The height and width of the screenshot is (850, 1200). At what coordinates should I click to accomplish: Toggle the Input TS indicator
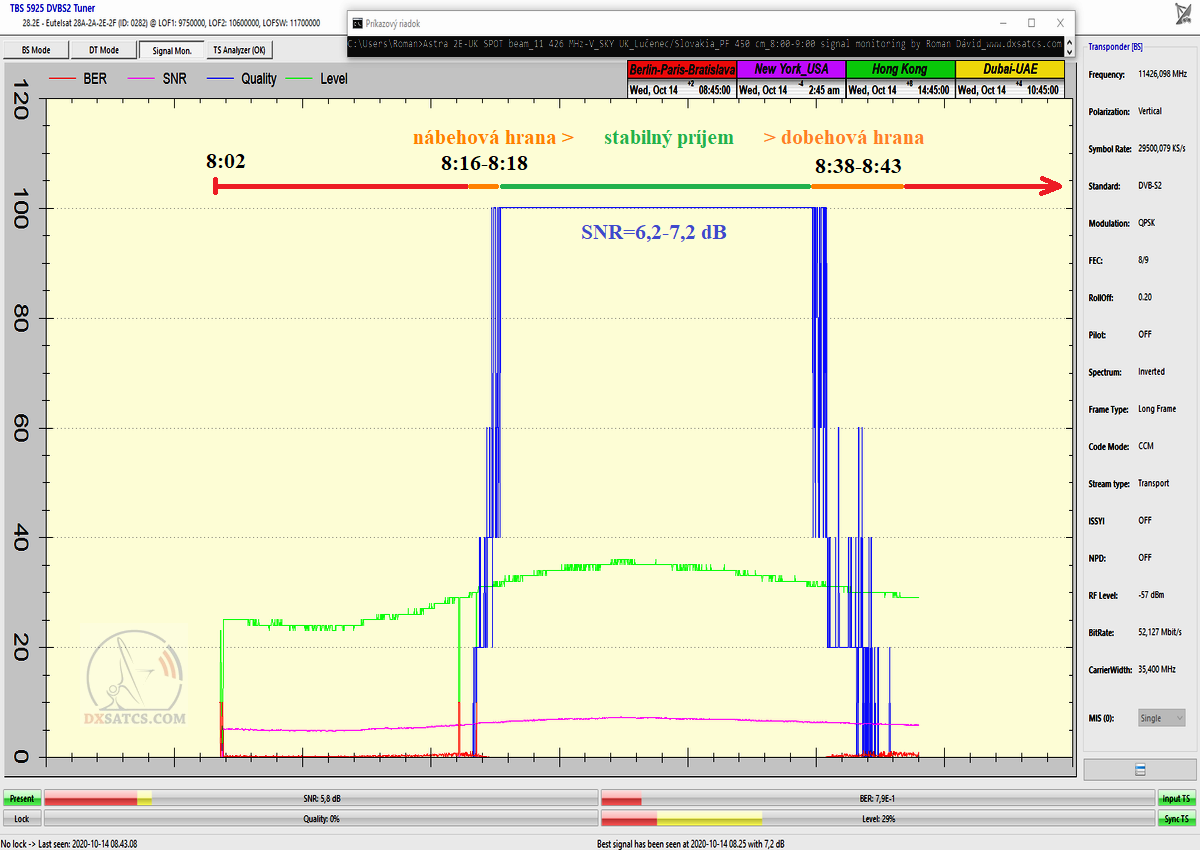coord(1176,799)
